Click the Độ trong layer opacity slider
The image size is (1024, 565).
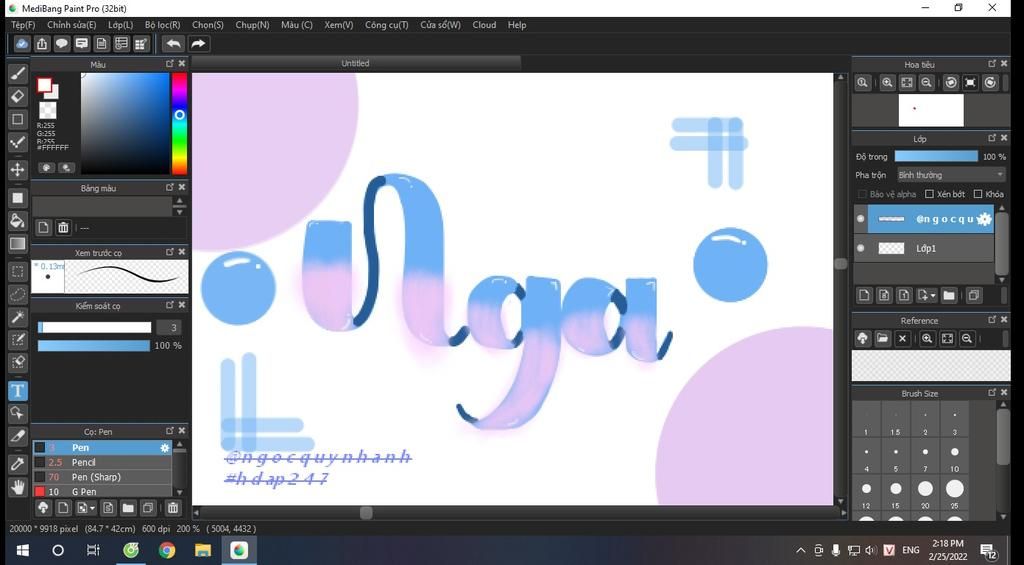(x=936, y=157)
